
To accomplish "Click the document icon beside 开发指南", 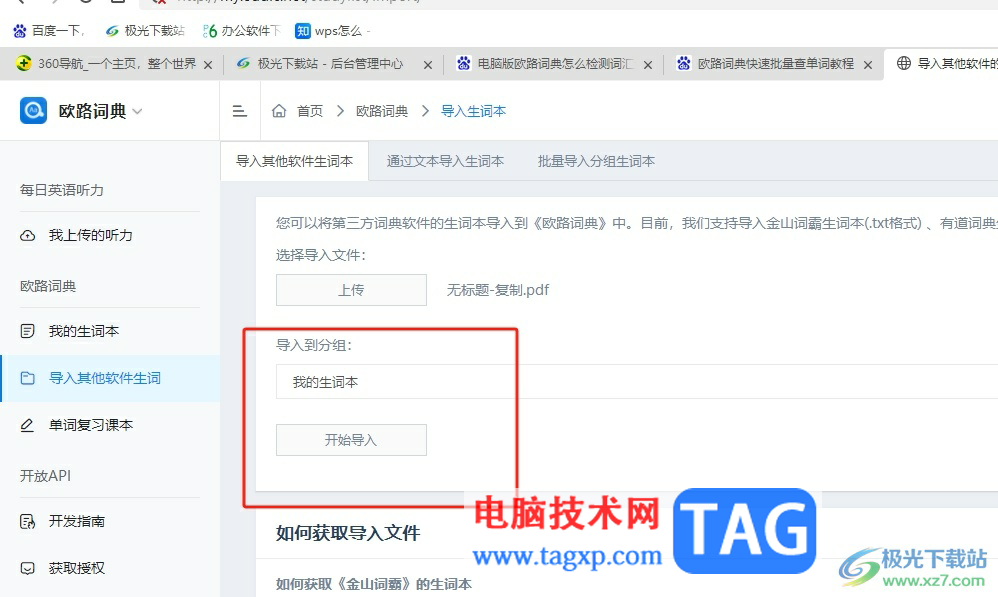I will (x=27, y=521).
